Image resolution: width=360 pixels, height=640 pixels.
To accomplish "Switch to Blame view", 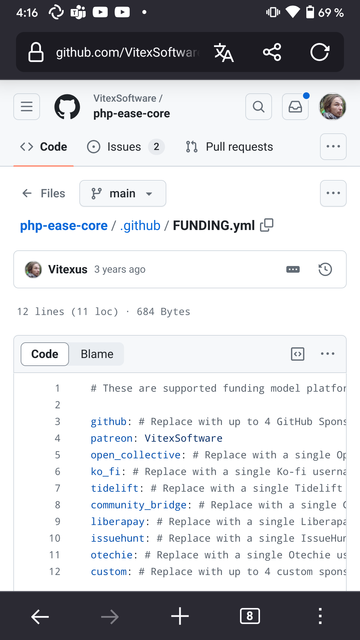I will coord(97,354).
